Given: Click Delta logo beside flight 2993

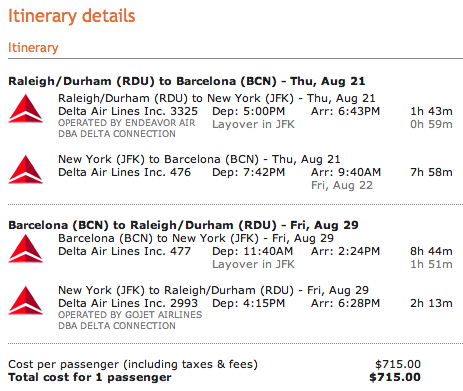Looking at the screenshot, I should tap(26, 300).
